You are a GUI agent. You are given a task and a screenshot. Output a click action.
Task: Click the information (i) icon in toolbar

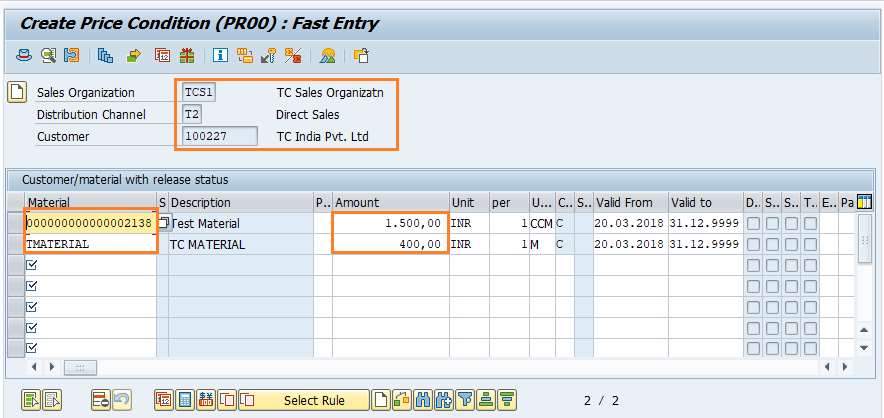(x=221, y=55)
